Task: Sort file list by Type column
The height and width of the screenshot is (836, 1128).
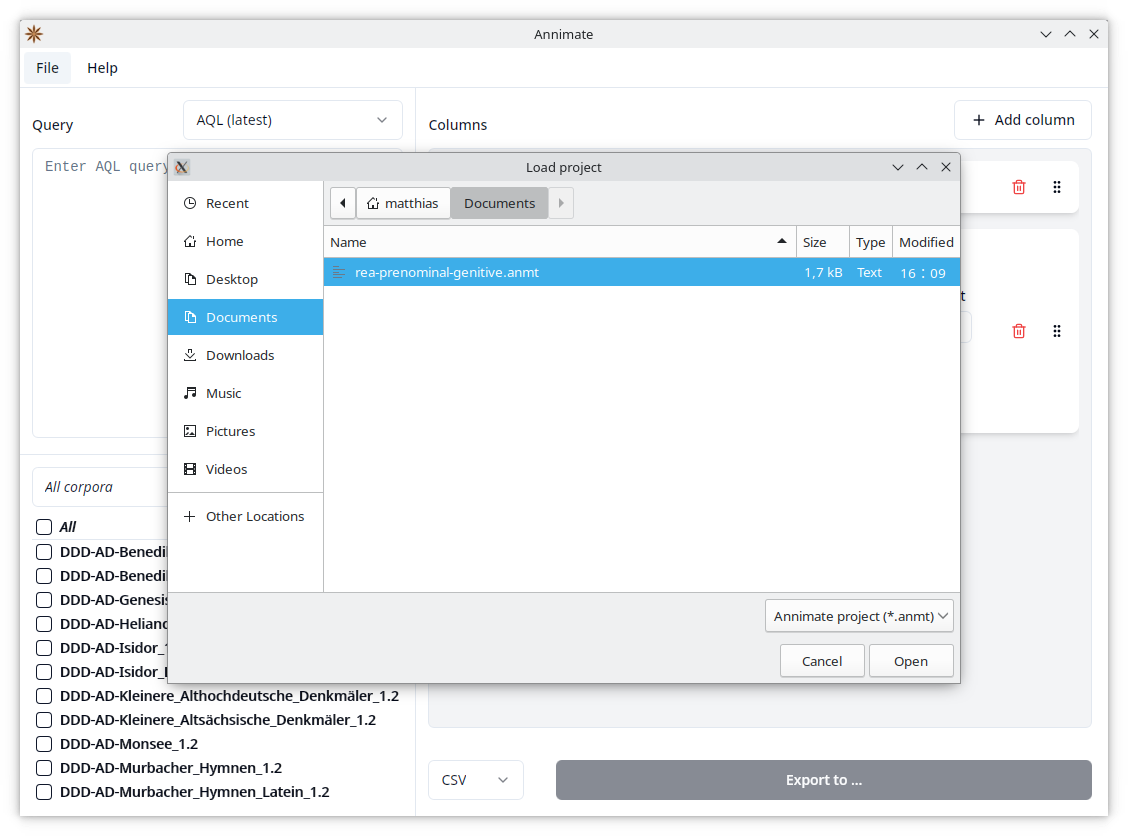Action: [x=870, y=242]
